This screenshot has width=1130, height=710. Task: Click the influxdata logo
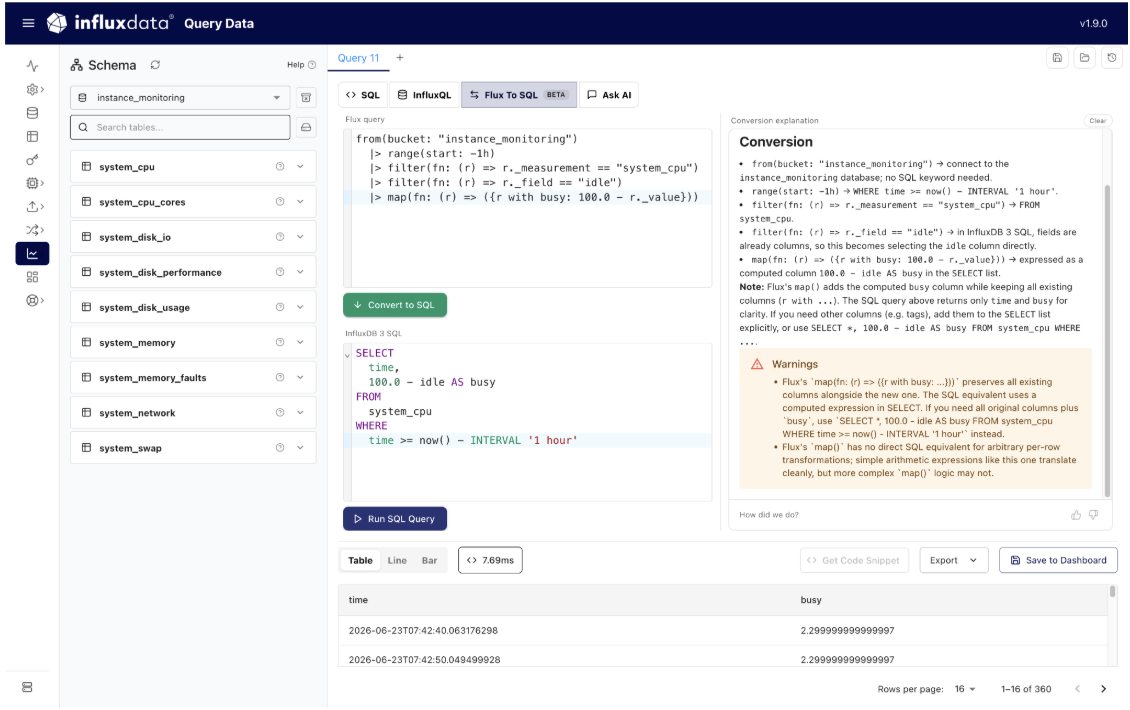coord(110,23)
